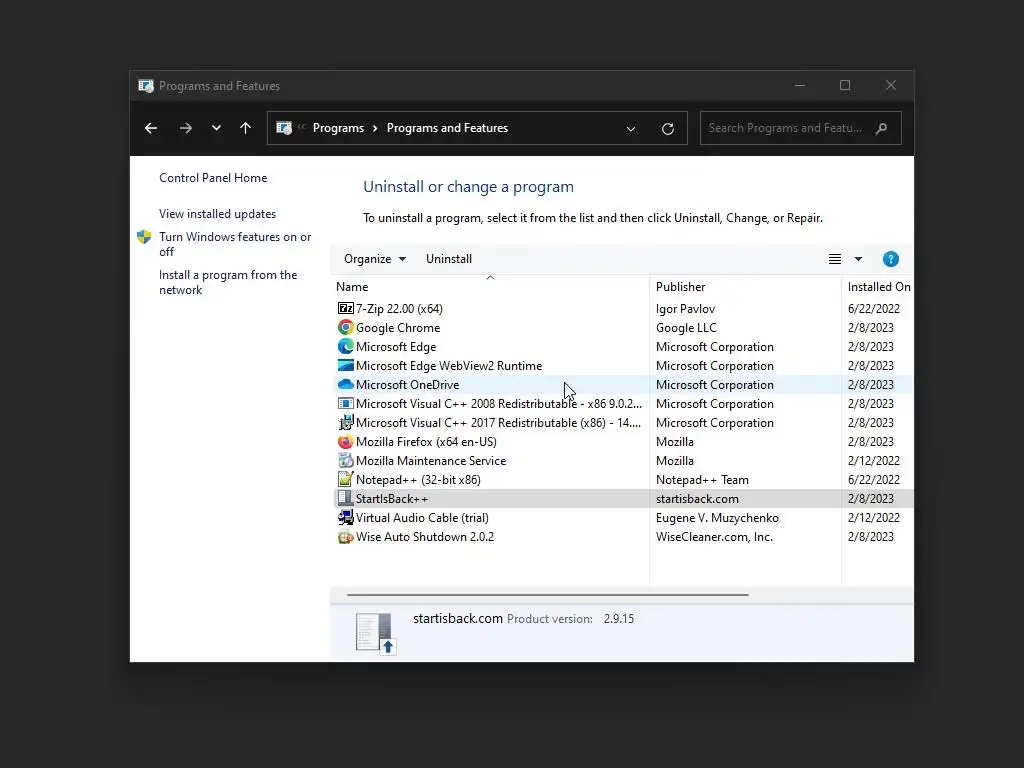The image size is (1024, 768).
Task: Click the Programs breadcrumb
Action: (x=338, y=128)
